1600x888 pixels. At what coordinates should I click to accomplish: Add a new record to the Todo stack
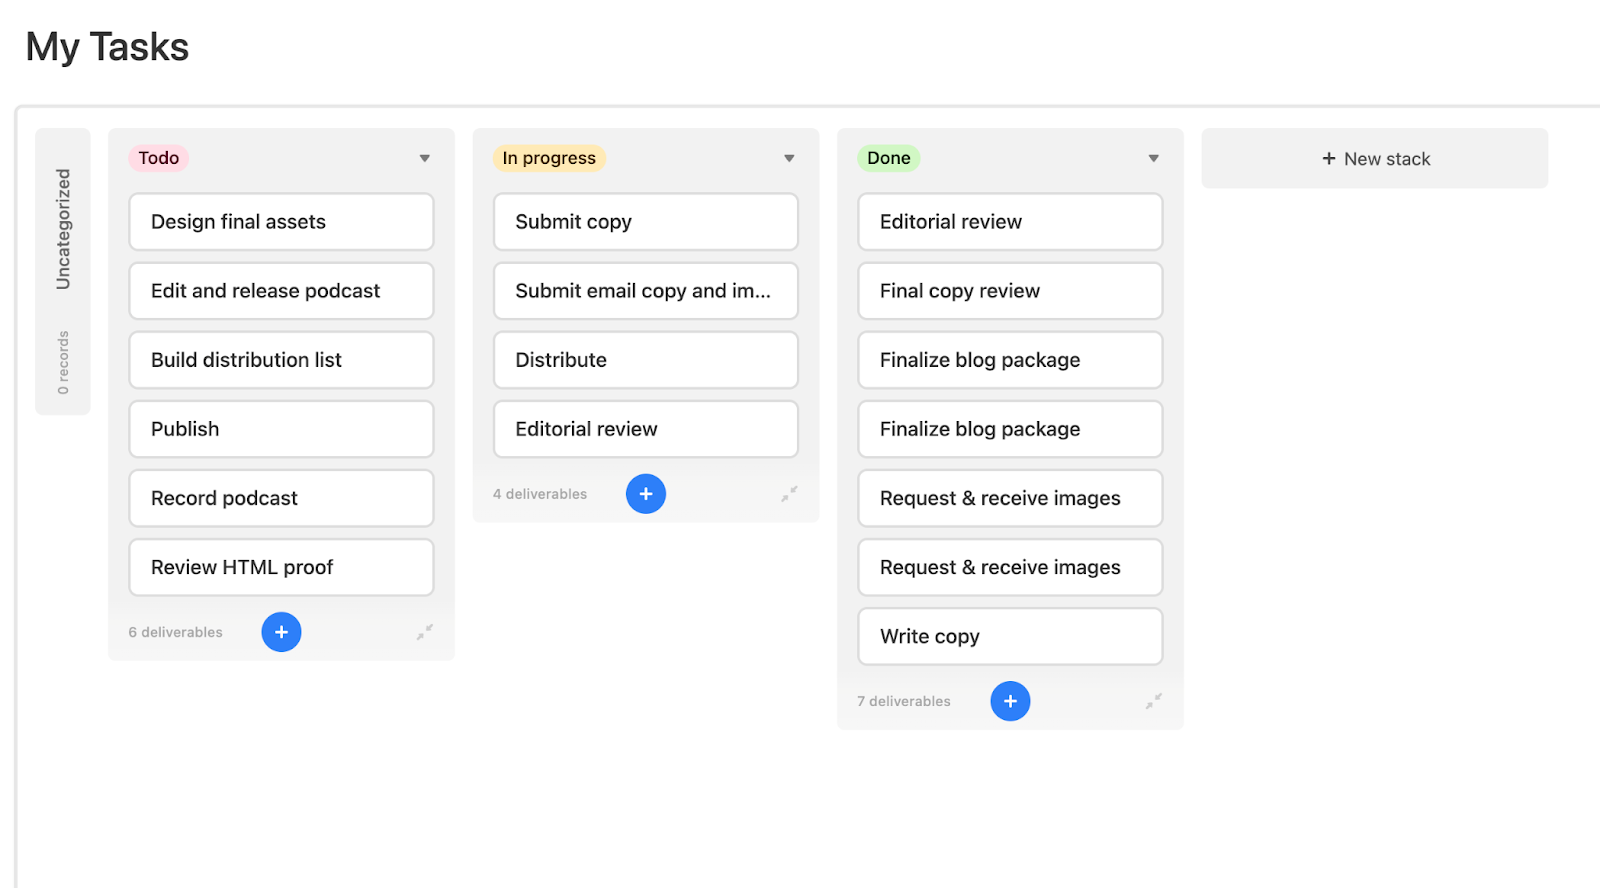coord(281,632)
